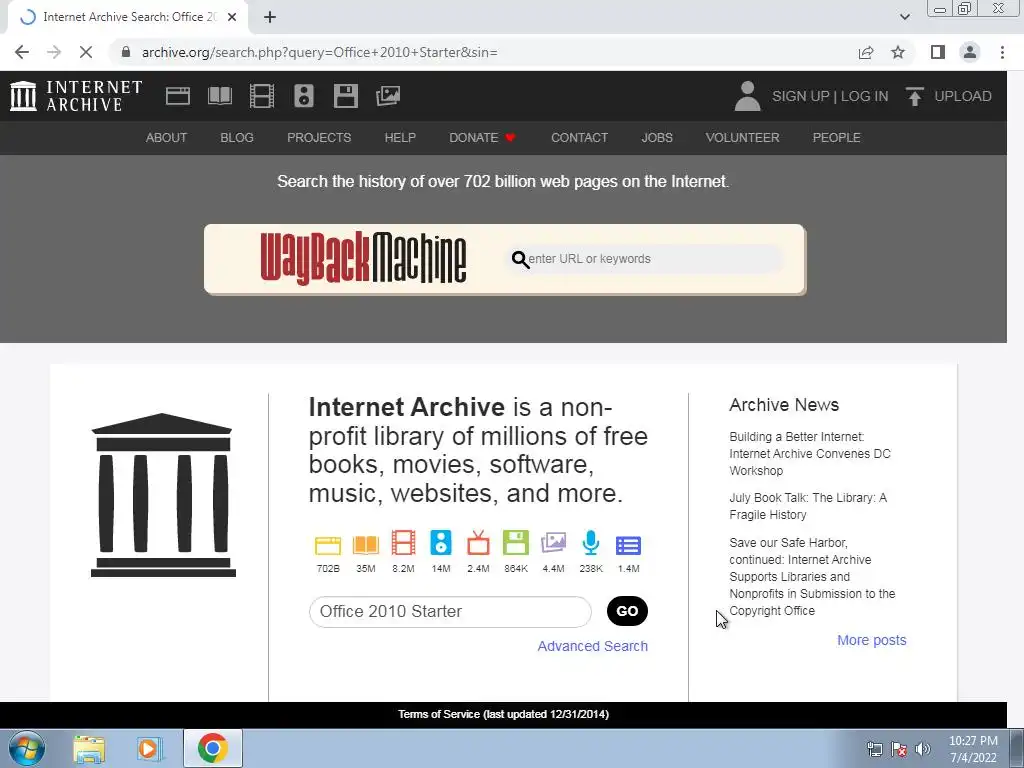Open Windows Media Player from taskbar

point(150,748)
